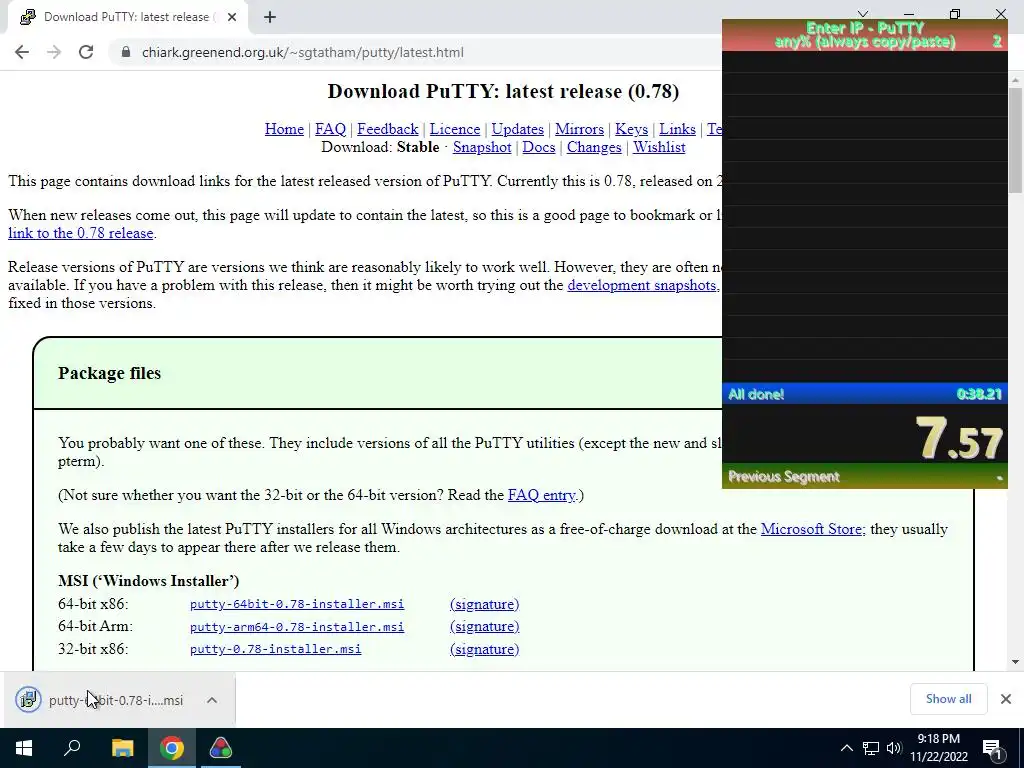Screen dimensions: 1024x768
Task: Download 32-bit putty-0.78-installer.msi
Action: 275,649
